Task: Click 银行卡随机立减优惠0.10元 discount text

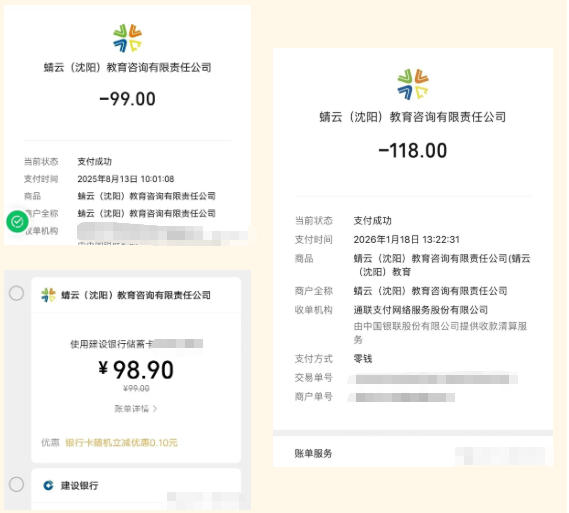Action: pyautogui.click(x=121, y=443)
